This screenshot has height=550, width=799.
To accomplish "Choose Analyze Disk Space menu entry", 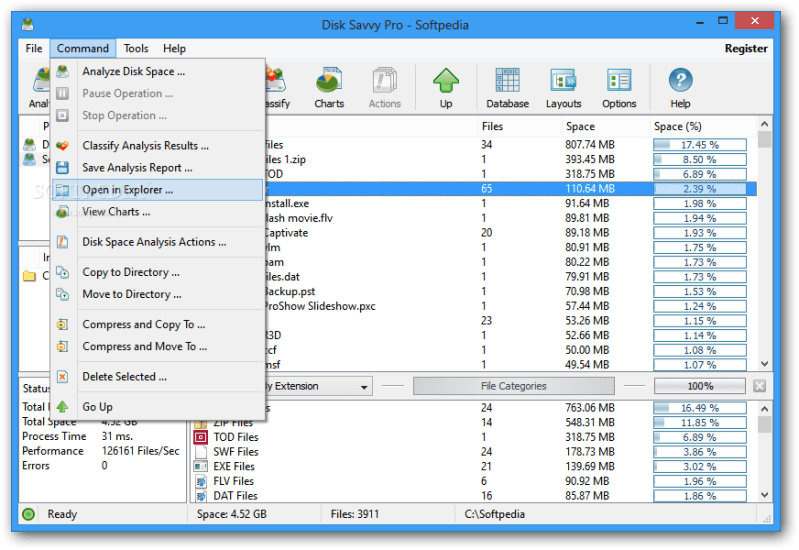I will pyautogui.click(x=157, y=71).
